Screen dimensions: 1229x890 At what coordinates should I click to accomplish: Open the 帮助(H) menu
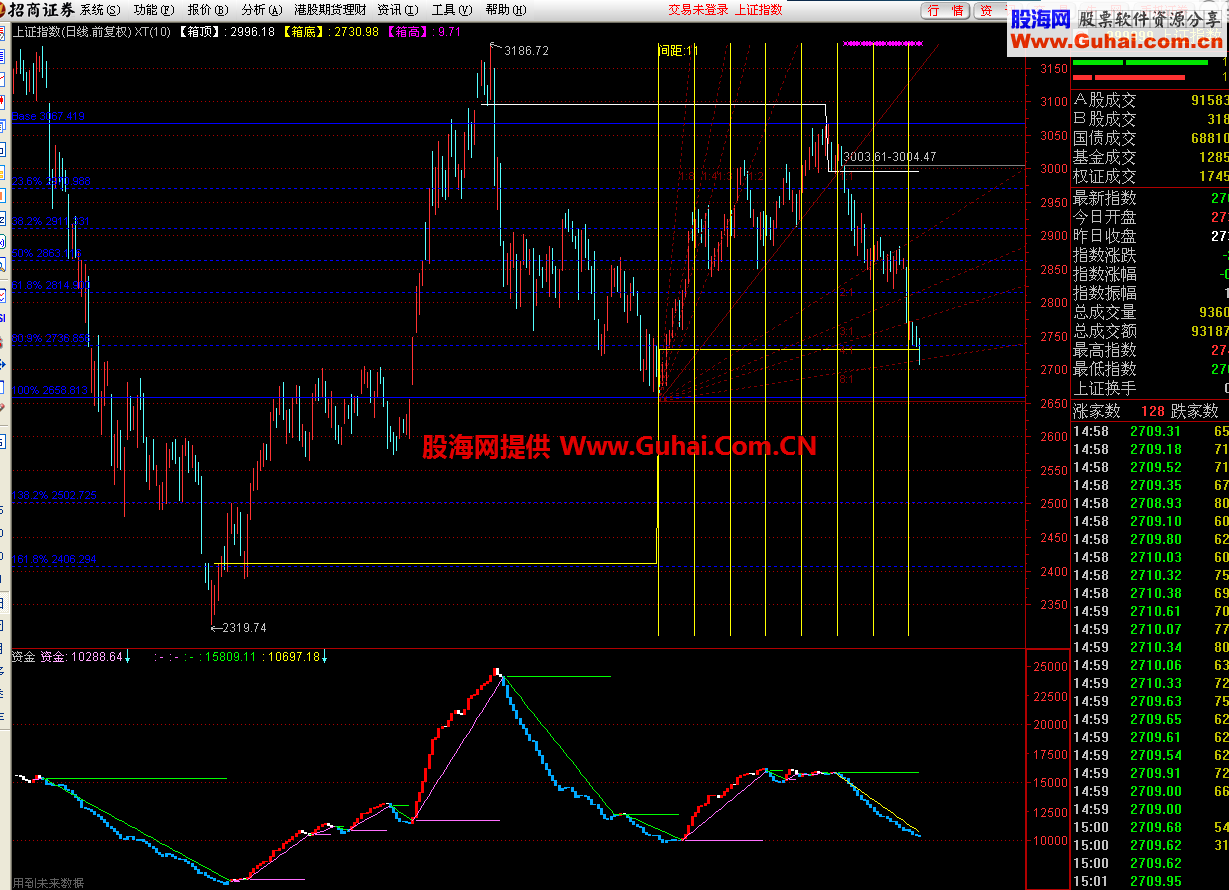(x=505, y=10)
